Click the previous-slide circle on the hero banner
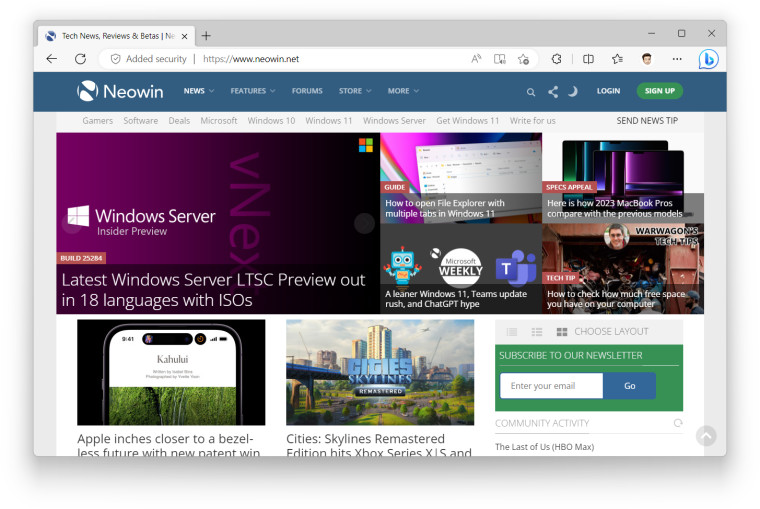The height and width of the screenshot is (509, 760). [x=72, y=223]
